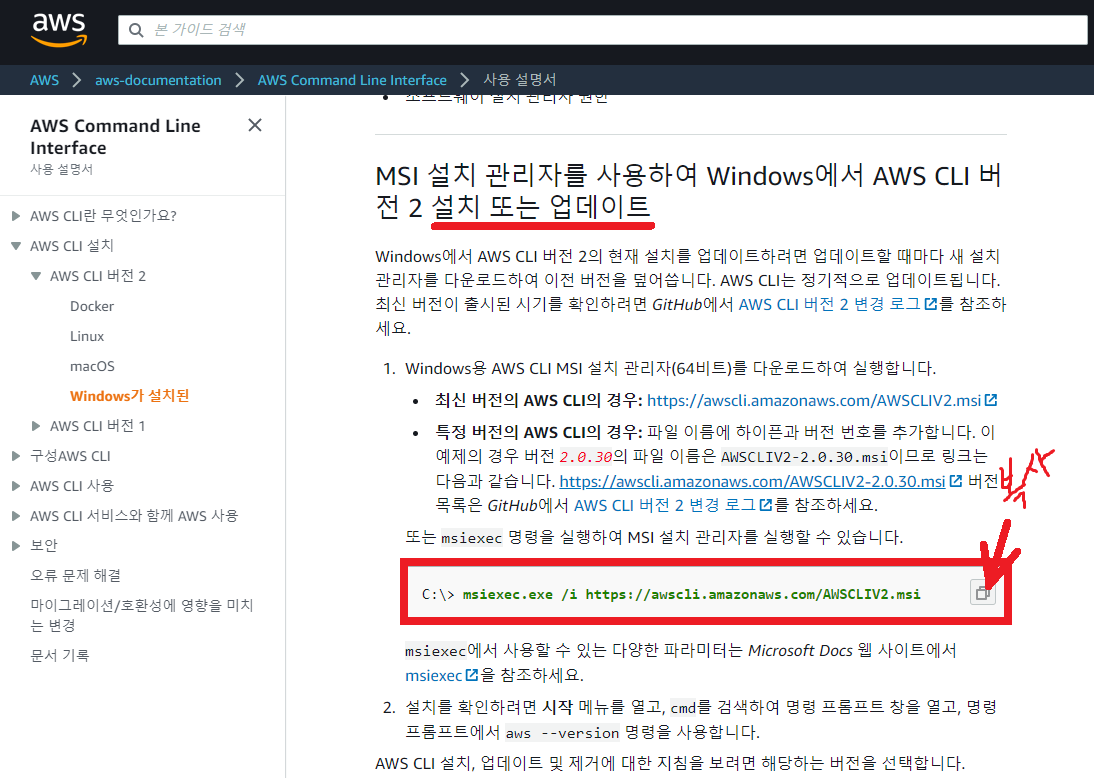Open the Linux sidebar page
1094x778 pixels.
[87, 336]
